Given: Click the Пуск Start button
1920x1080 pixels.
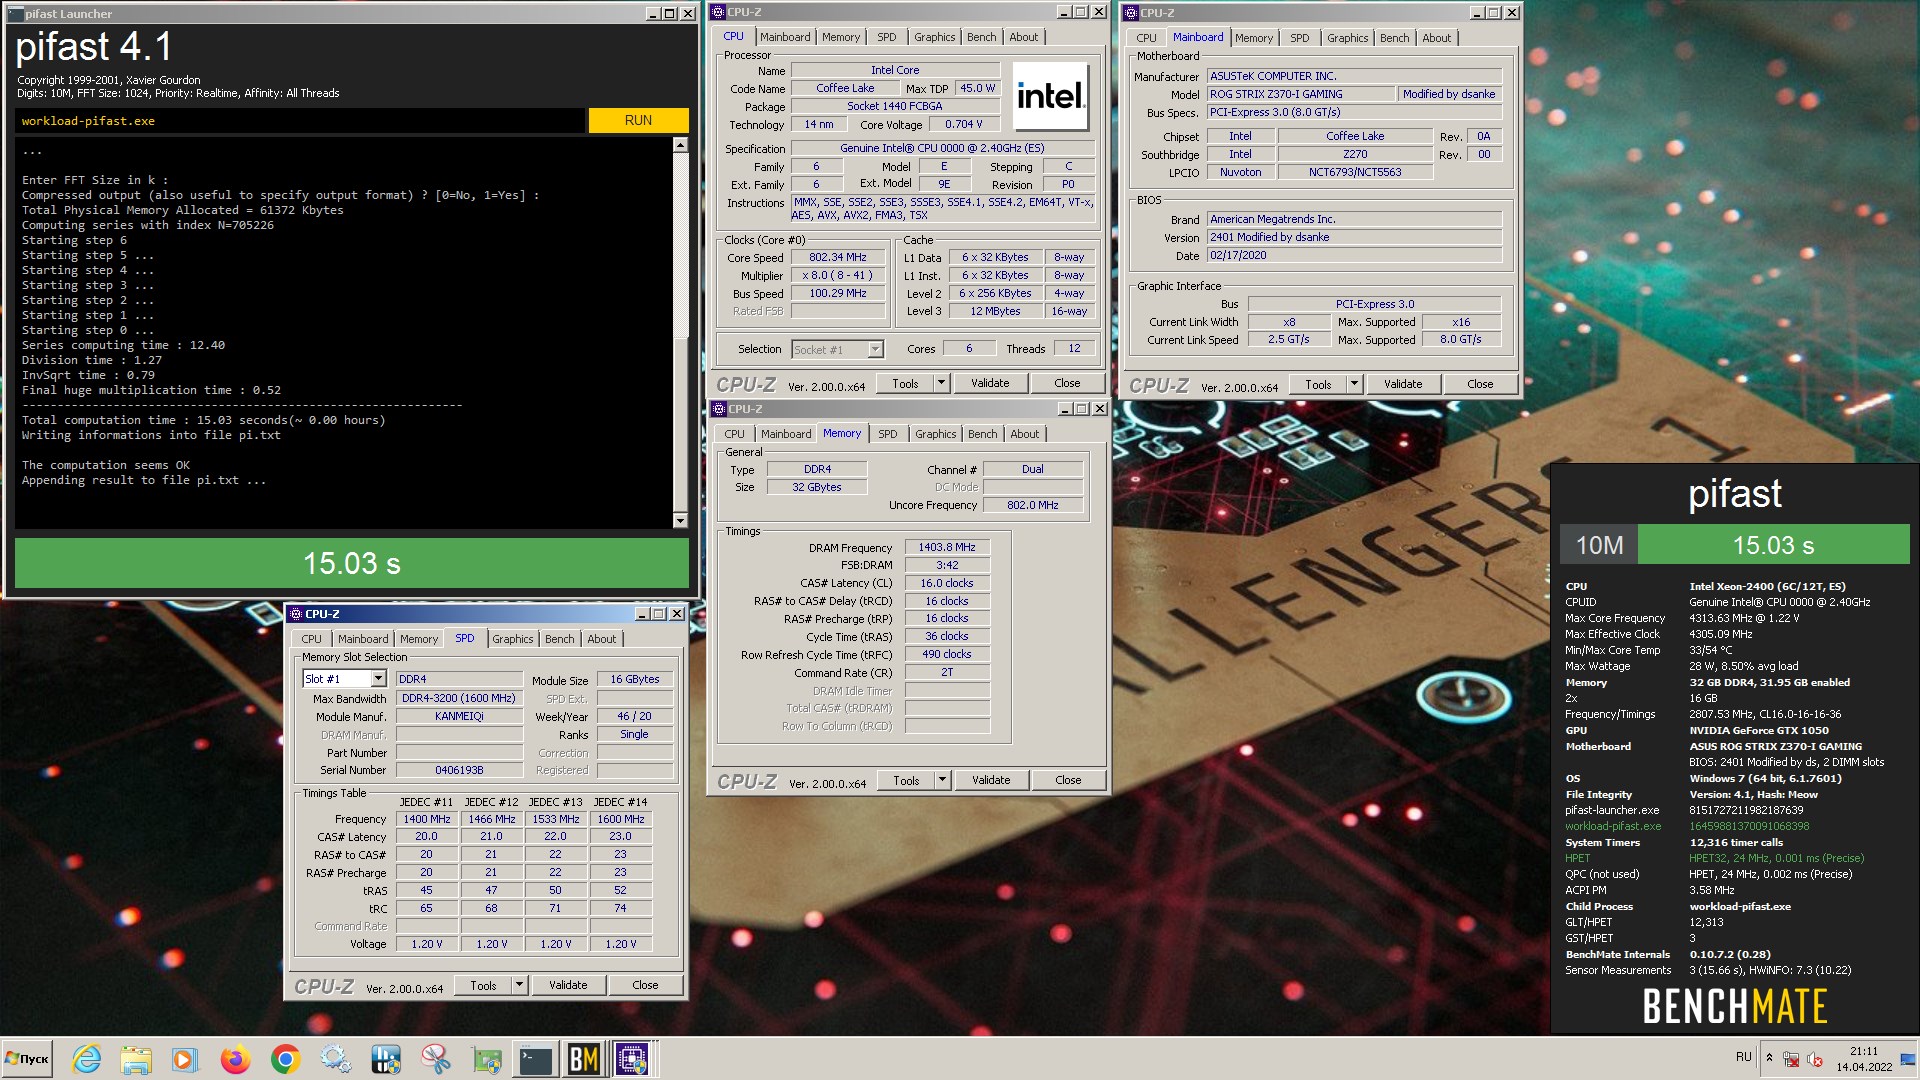Looking at the screenshot, I should tap(28, 1059).
